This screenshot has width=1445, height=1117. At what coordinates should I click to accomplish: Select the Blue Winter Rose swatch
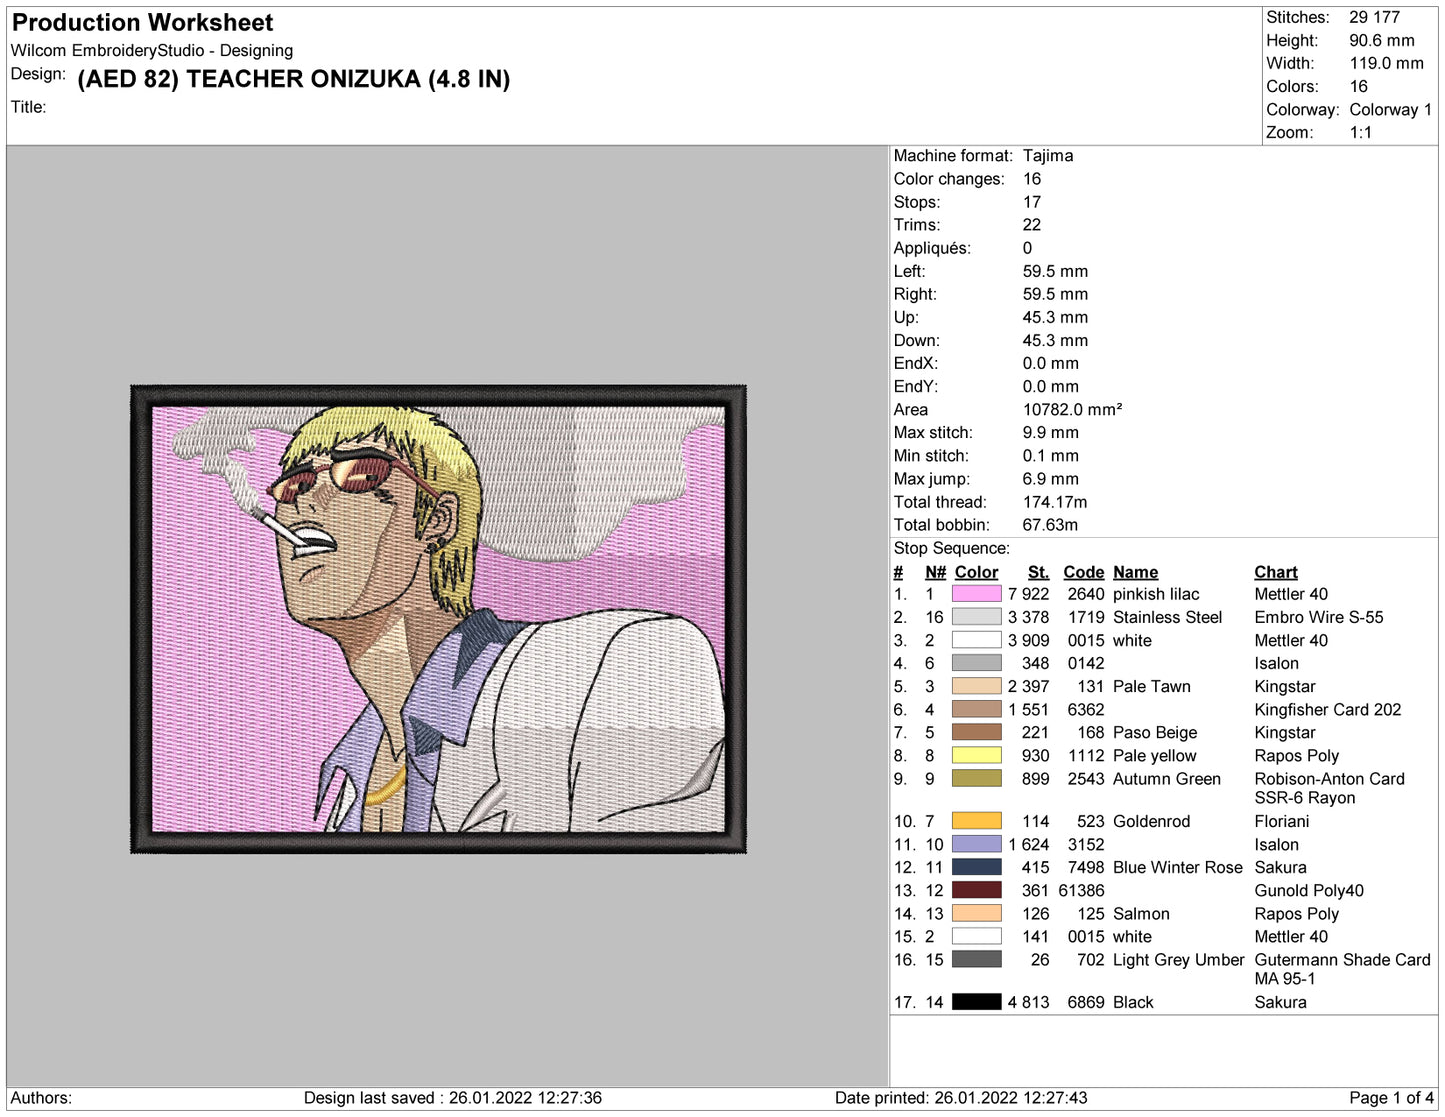976,867
